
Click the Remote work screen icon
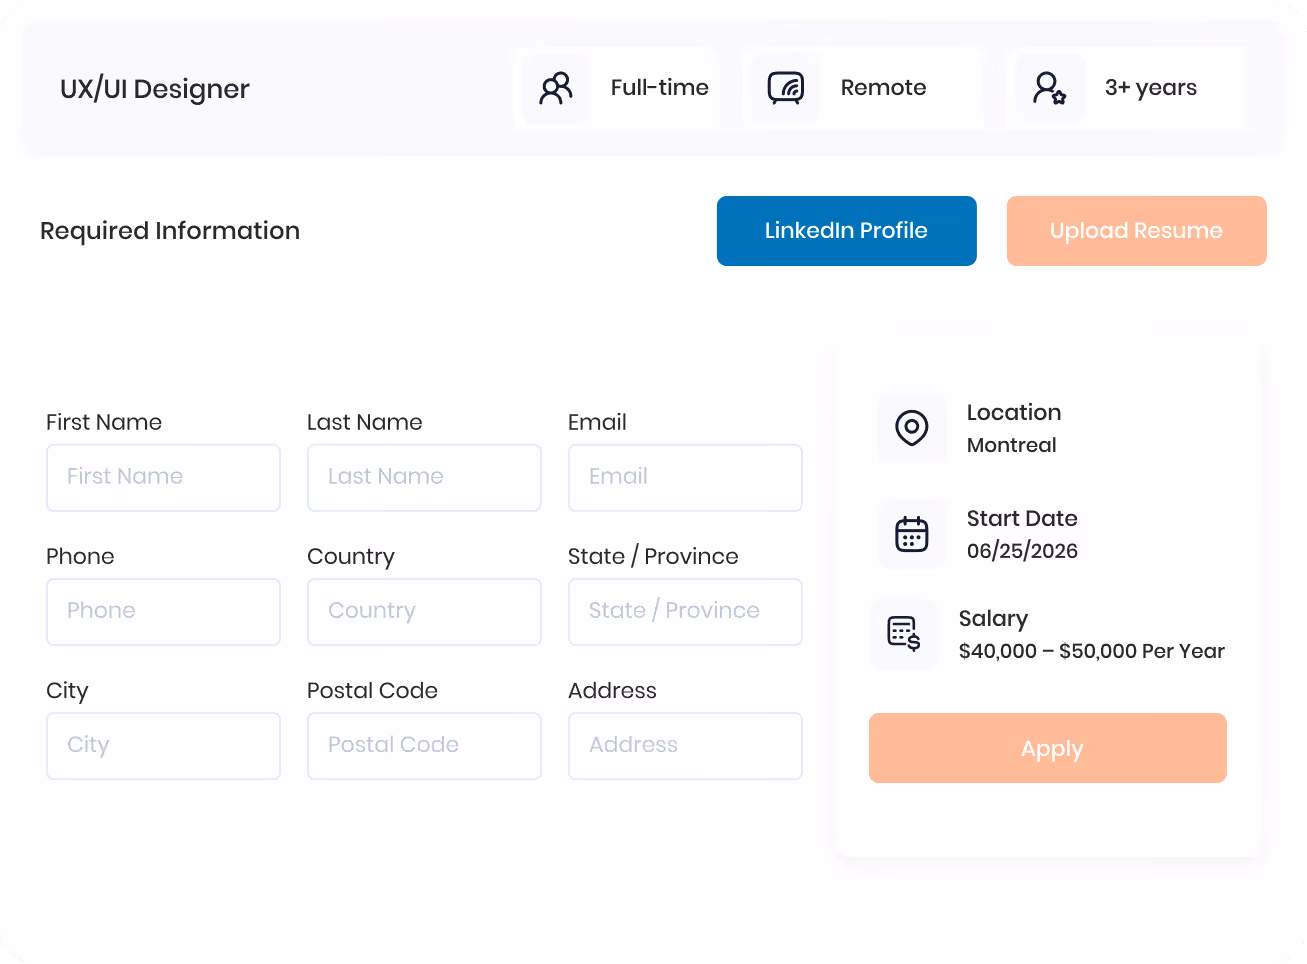786,88
